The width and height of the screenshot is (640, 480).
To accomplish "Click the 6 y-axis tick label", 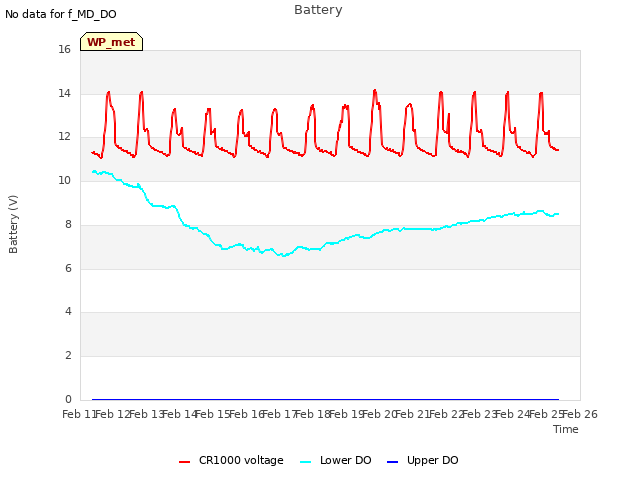I will pos(68,268).
